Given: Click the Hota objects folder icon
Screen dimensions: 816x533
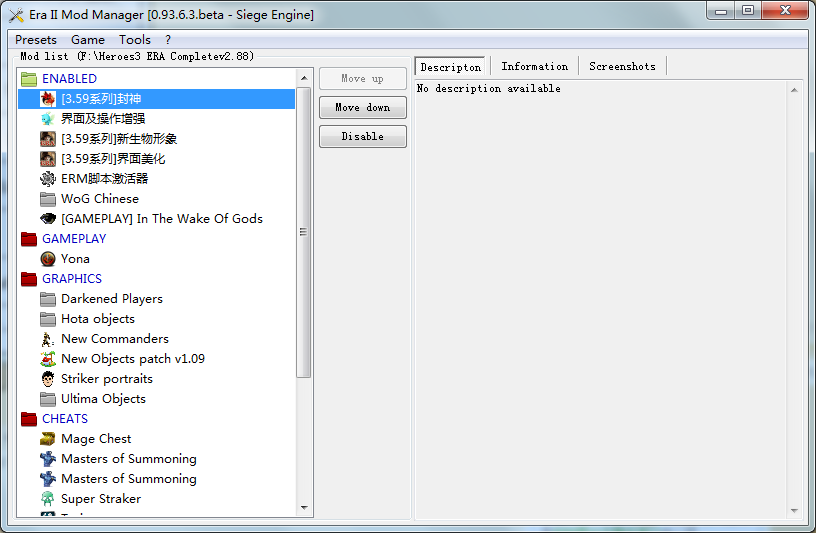Looking at the screenshot, I should coord(48,319).
